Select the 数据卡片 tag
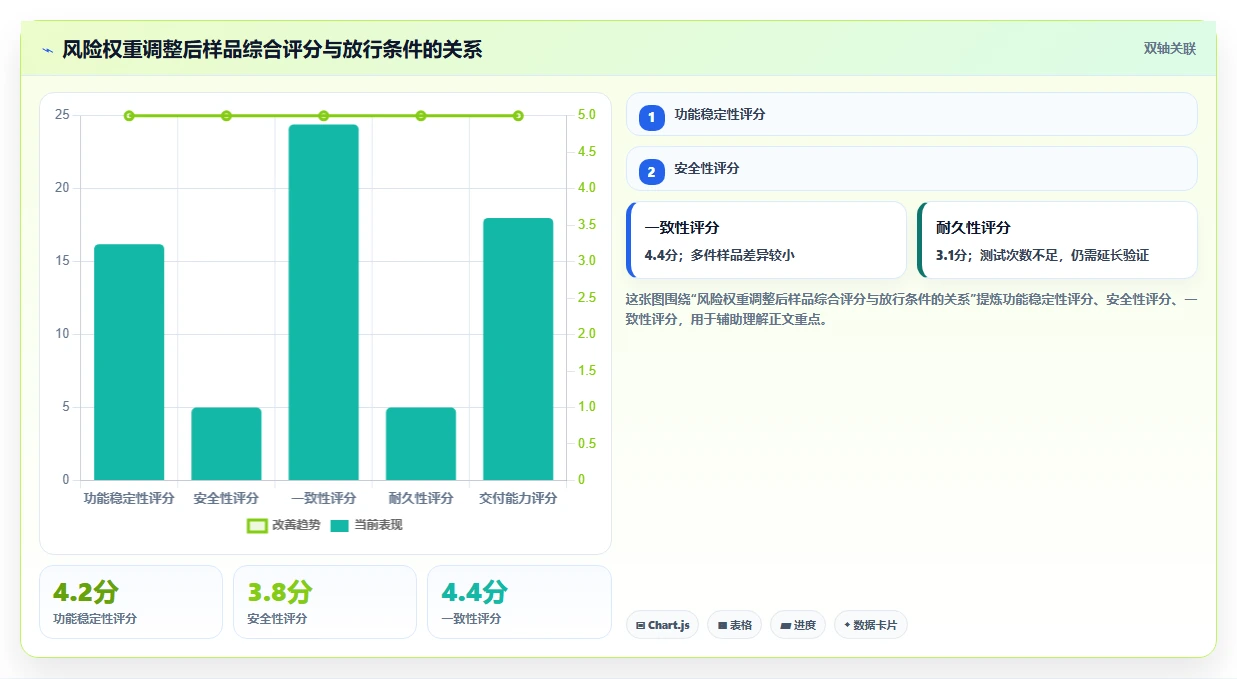1237x679 pixels. point(871,625)
